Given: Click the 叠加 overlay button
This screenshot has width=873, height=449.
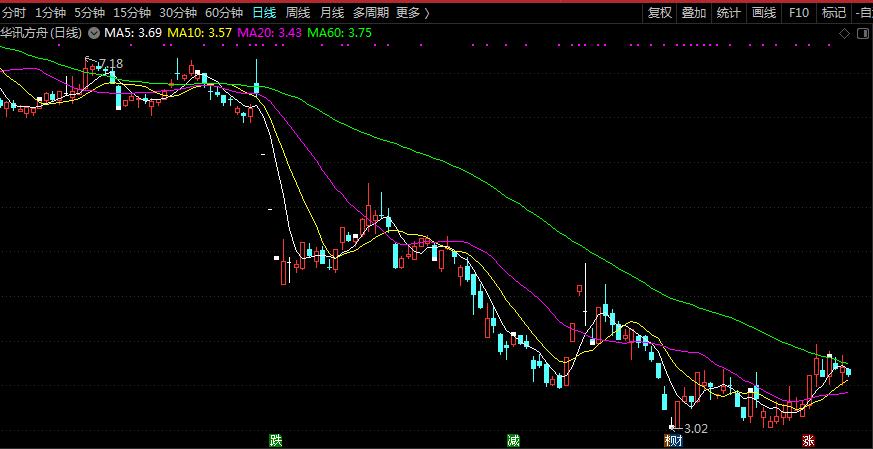Looking at the screenshot, I should [694, 13].
